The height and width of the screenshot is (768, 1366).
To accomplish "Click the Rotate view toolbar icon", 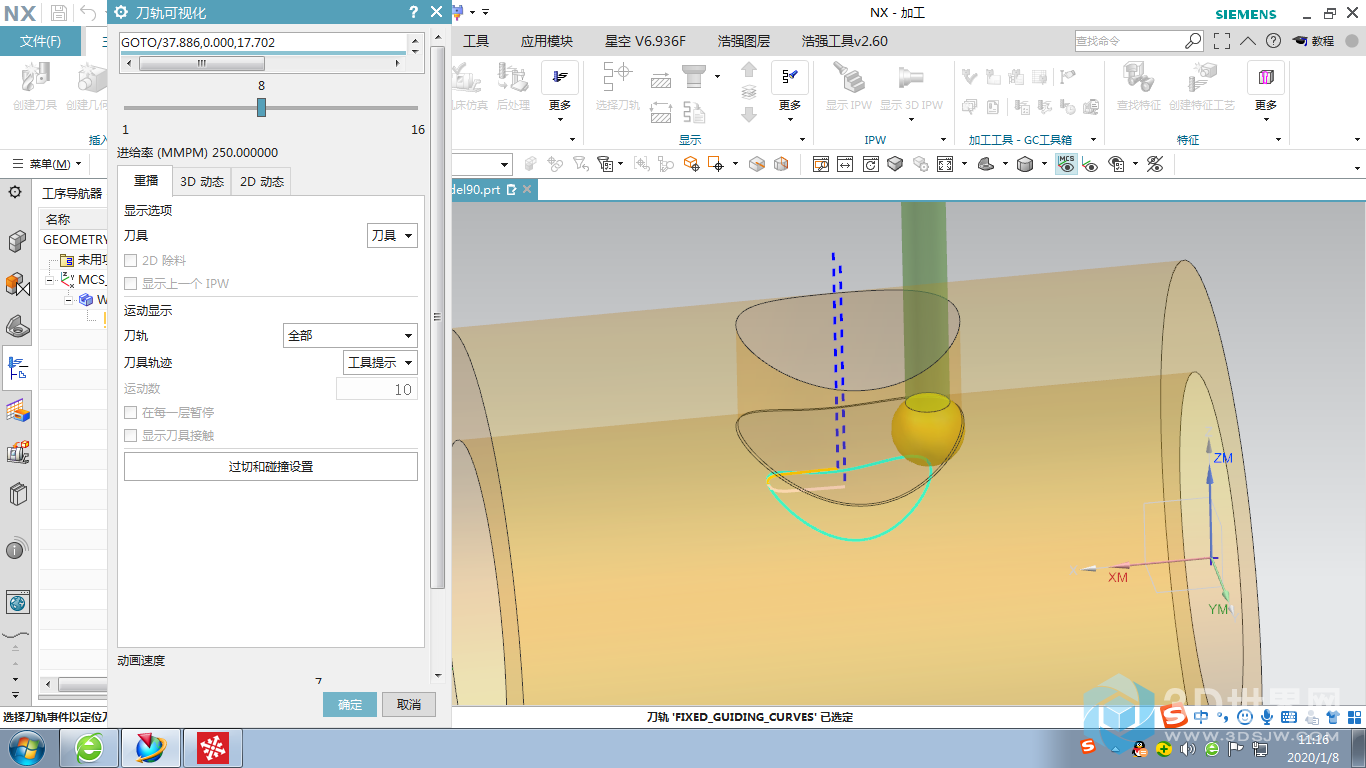I will tap(871, 164).
